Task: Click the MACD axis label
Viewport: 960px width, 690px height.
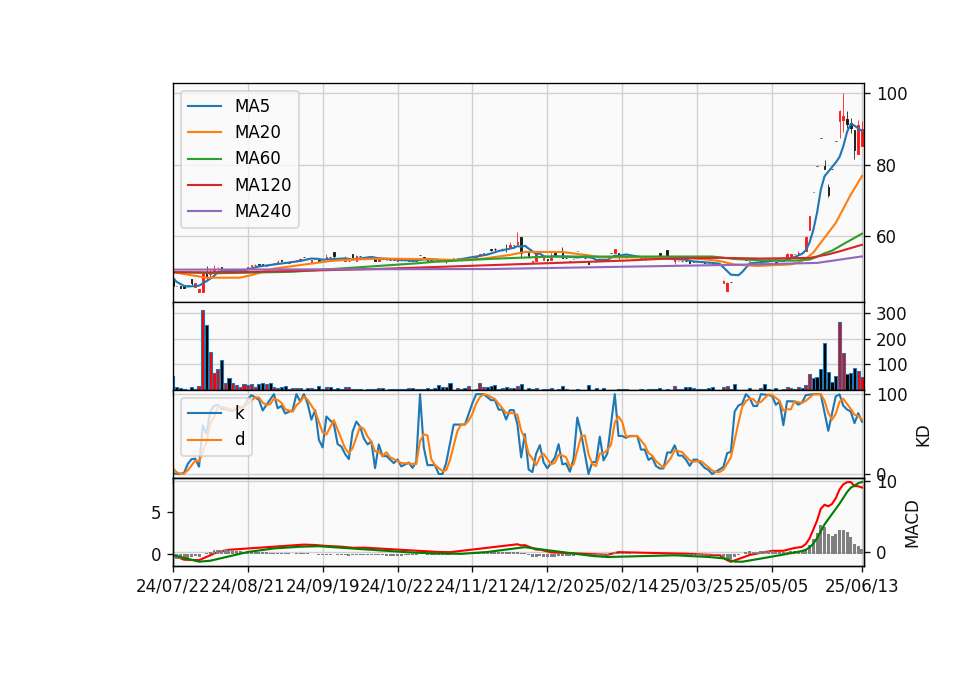Action: pyautogui.click(x=912, y=524)
